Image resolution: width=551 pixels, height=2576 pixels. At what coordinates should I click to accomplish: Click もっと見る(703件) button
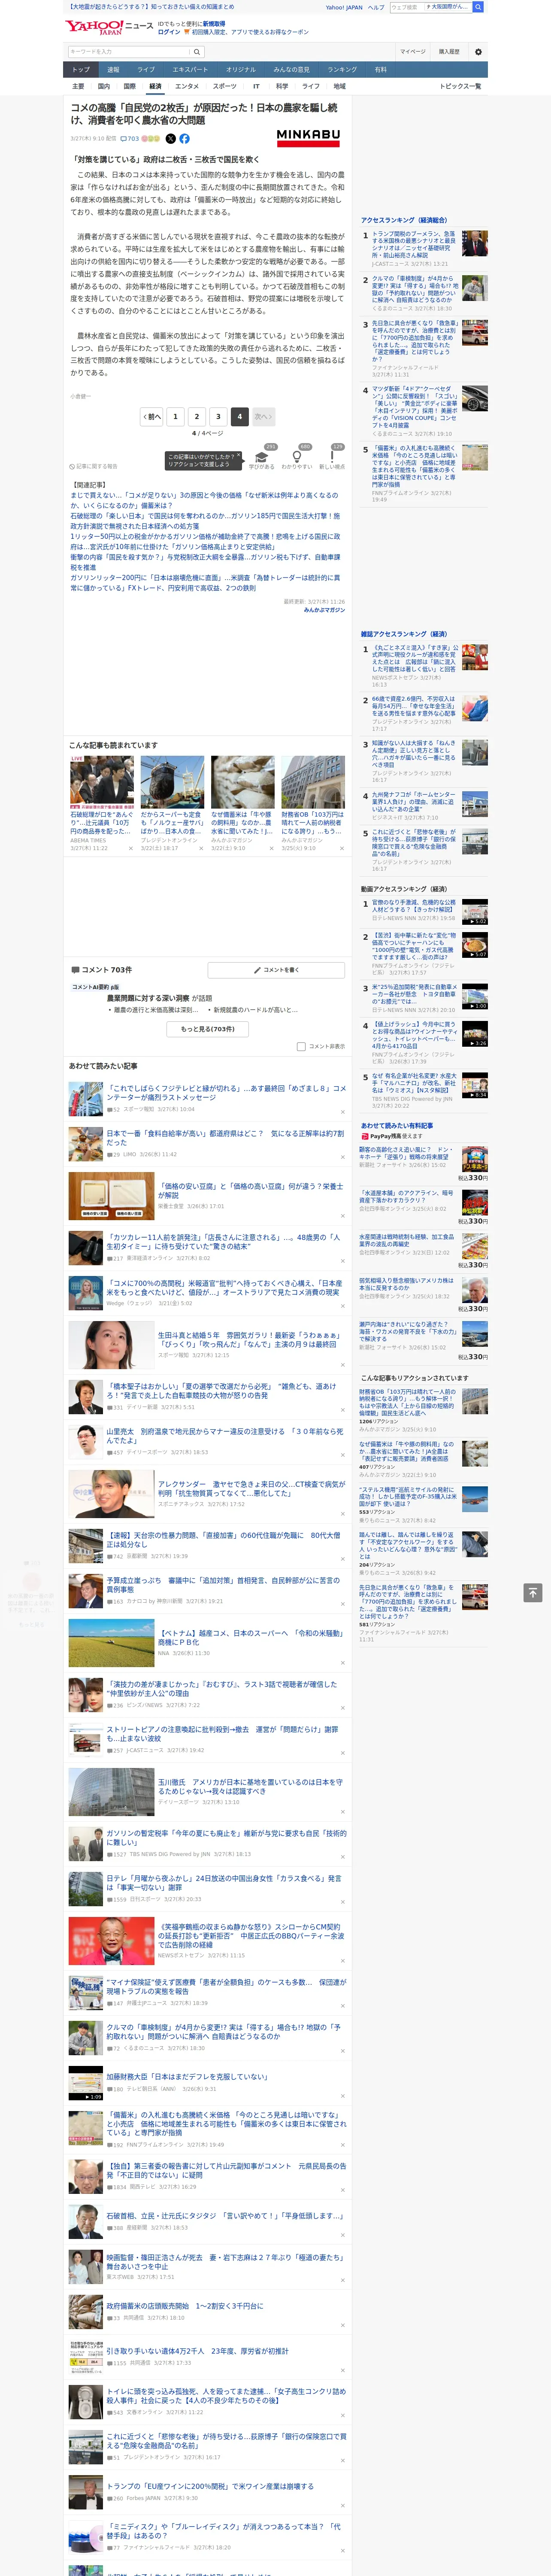point(208,1029)
